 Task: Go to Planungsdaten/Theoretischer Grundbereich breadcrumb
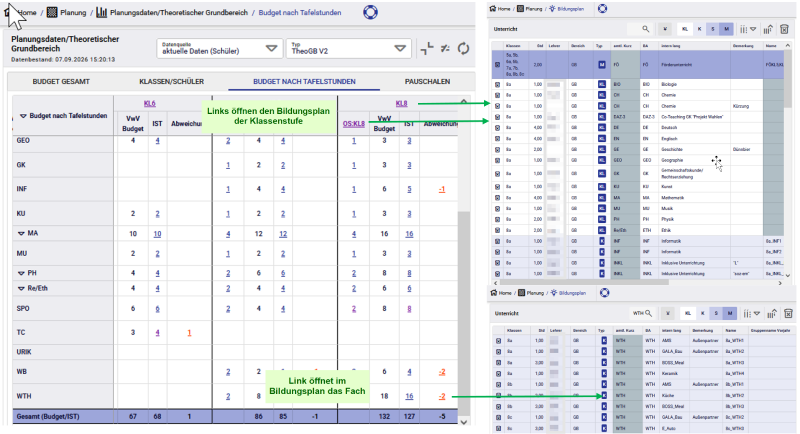(179, 12)
